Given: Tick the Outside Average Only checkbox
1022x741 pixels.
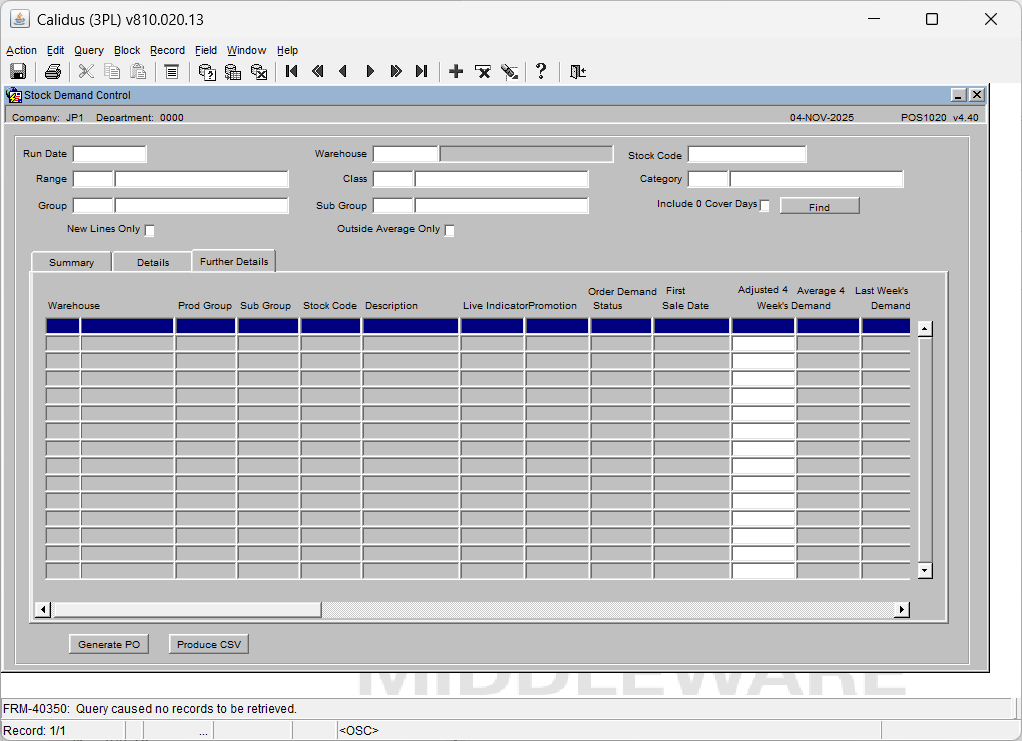Looking at the screenshot, I should tap(449, 231).
